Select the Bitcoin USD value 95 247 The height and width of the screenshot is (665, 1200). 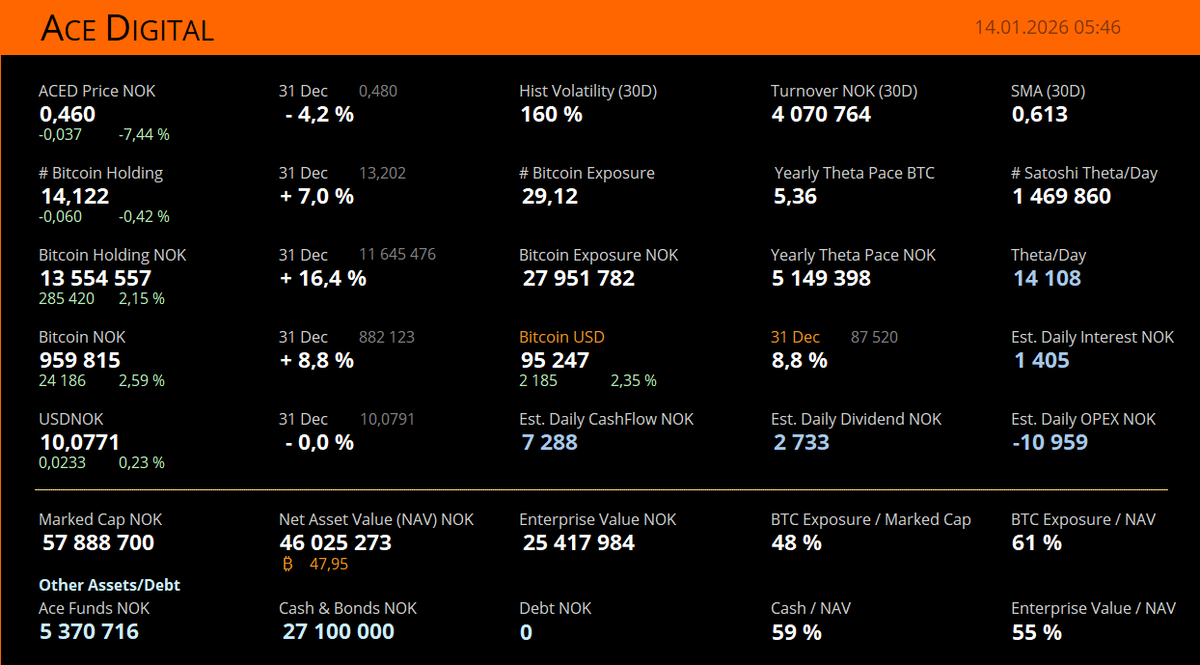tap(555, 360)
